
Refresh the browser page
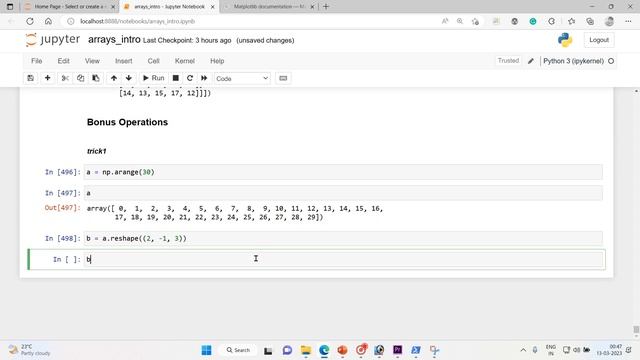(30, 21)
